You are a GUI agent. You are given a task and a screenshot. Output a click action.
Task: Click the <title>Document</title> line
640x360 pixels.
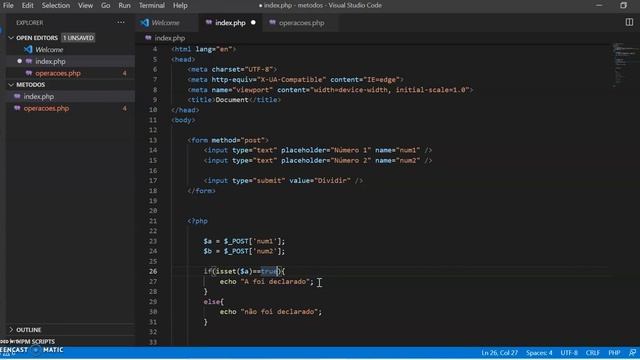pyautogui.click(x=234, y=100)
